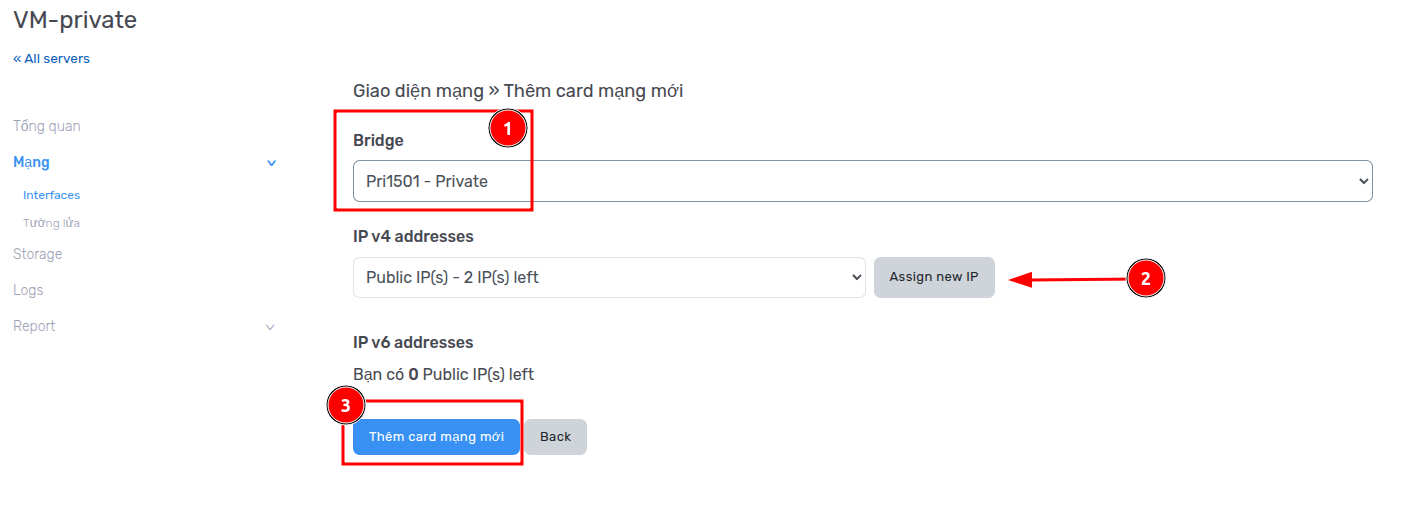Collapse the Mạng section chevron
Image resolution: width=1416 pixels, height=510 pixels.
coord(272,163)
